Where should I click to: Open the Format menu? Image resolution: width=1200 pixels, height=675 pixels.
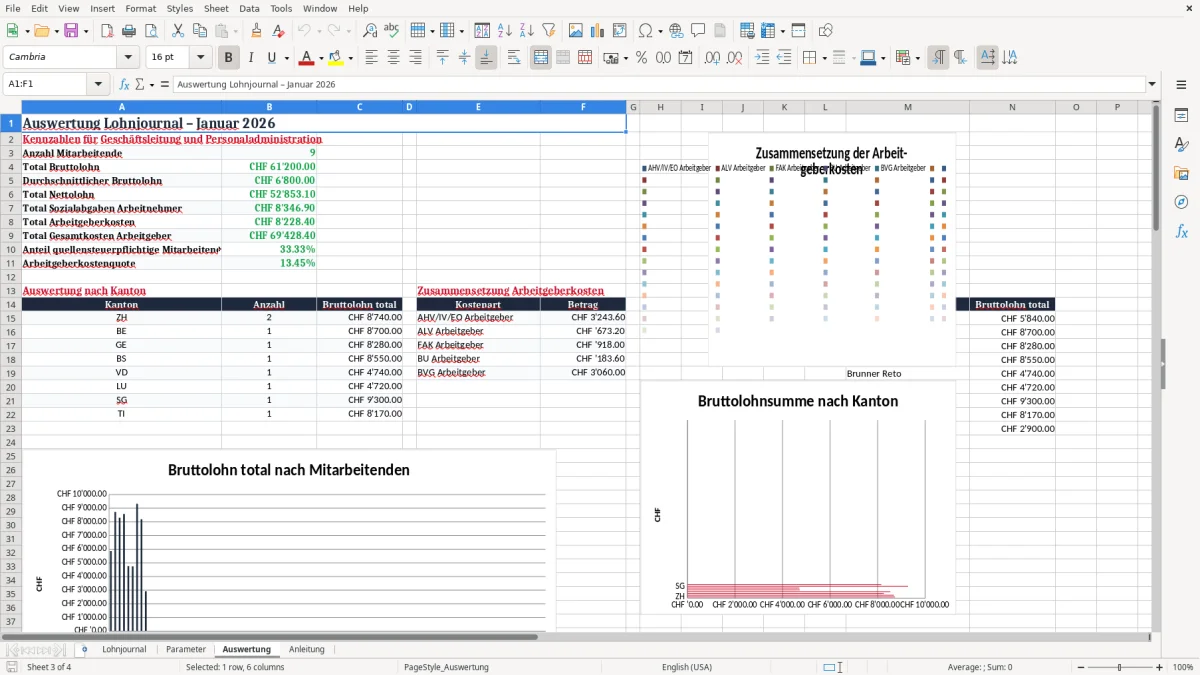pos(140,8)
